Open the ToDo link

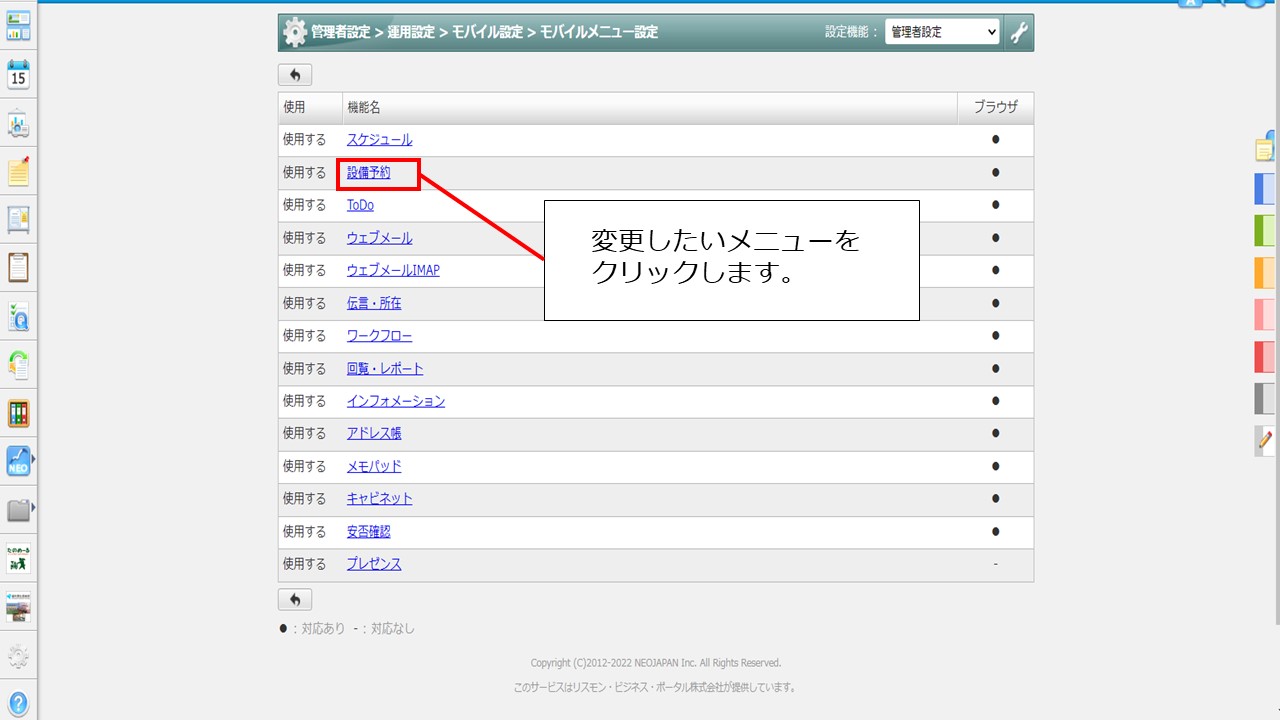pyautogui.click(x=360, y=205)
